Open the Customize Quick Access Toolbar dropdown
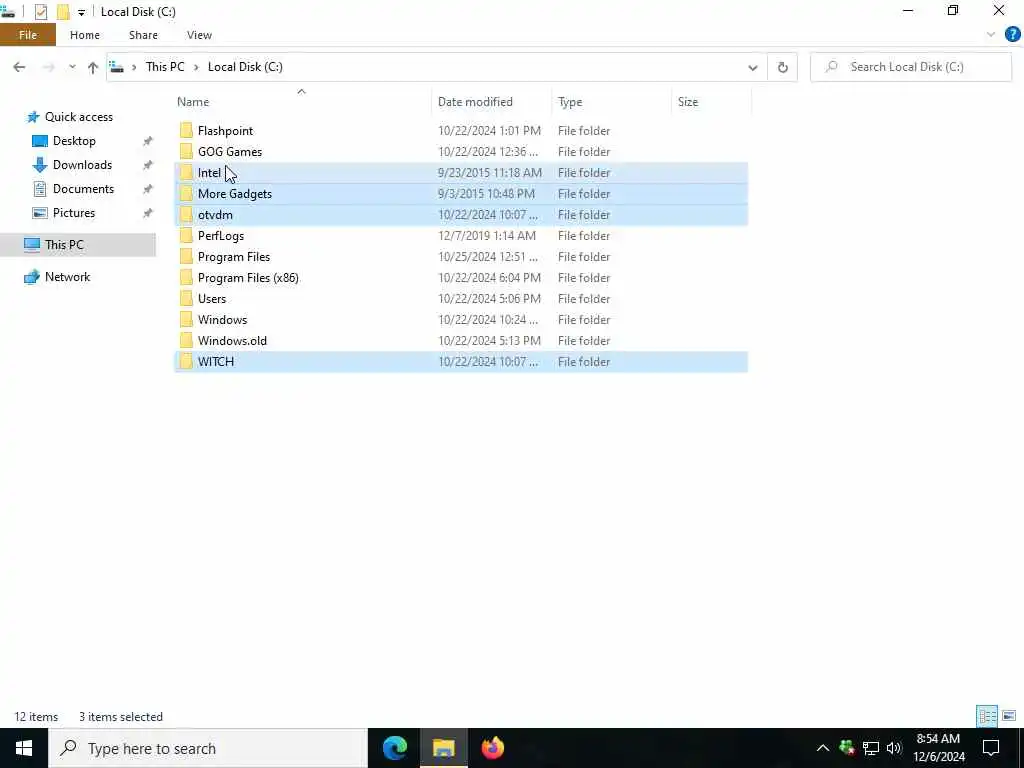This screenshot has width=1024, height=768. [81, 12]
